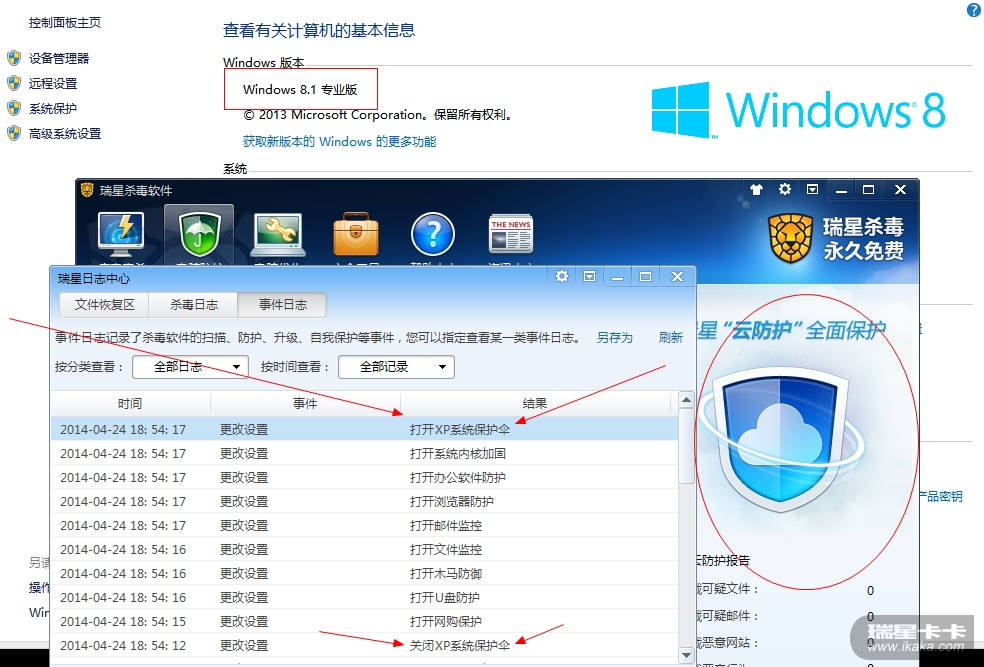The height and width of the screenshot is (667, 984).
Task: Switch to 文件恢复区 tab
Action: (x=105, y=305)
